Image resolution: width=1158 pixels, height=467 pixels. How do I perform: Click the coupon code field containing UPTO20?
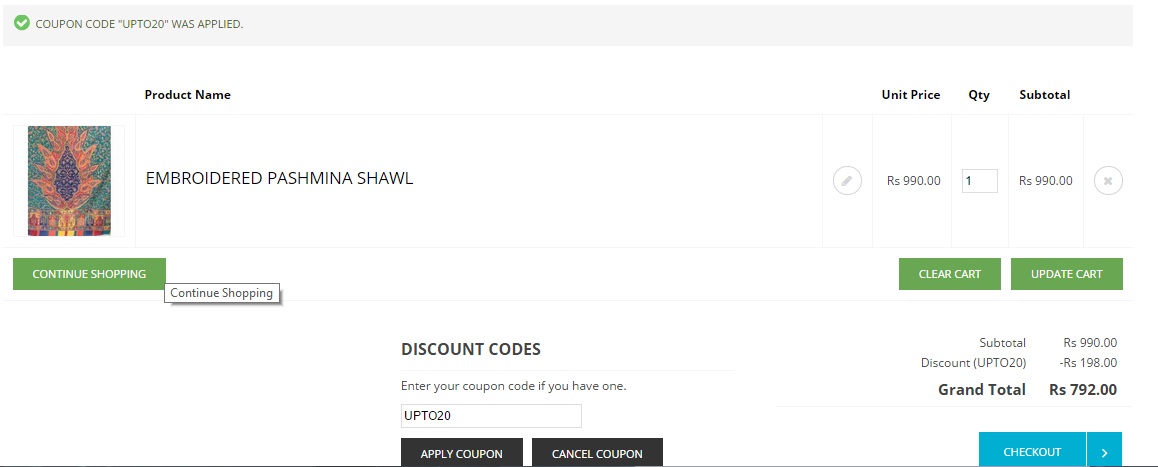[x=490, y=416]
